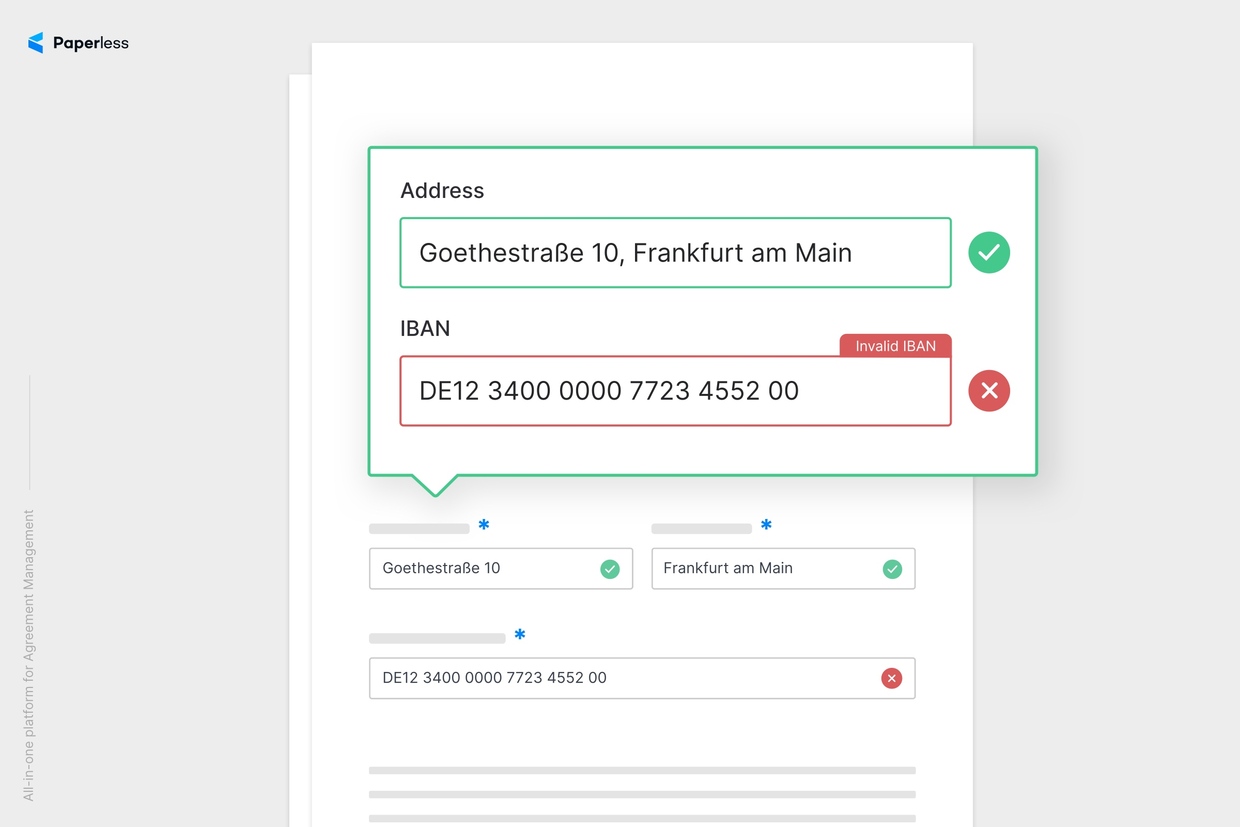Click green checkmark in Goethestraße 10 field
Screen dimensions: 1240x827
609,569
